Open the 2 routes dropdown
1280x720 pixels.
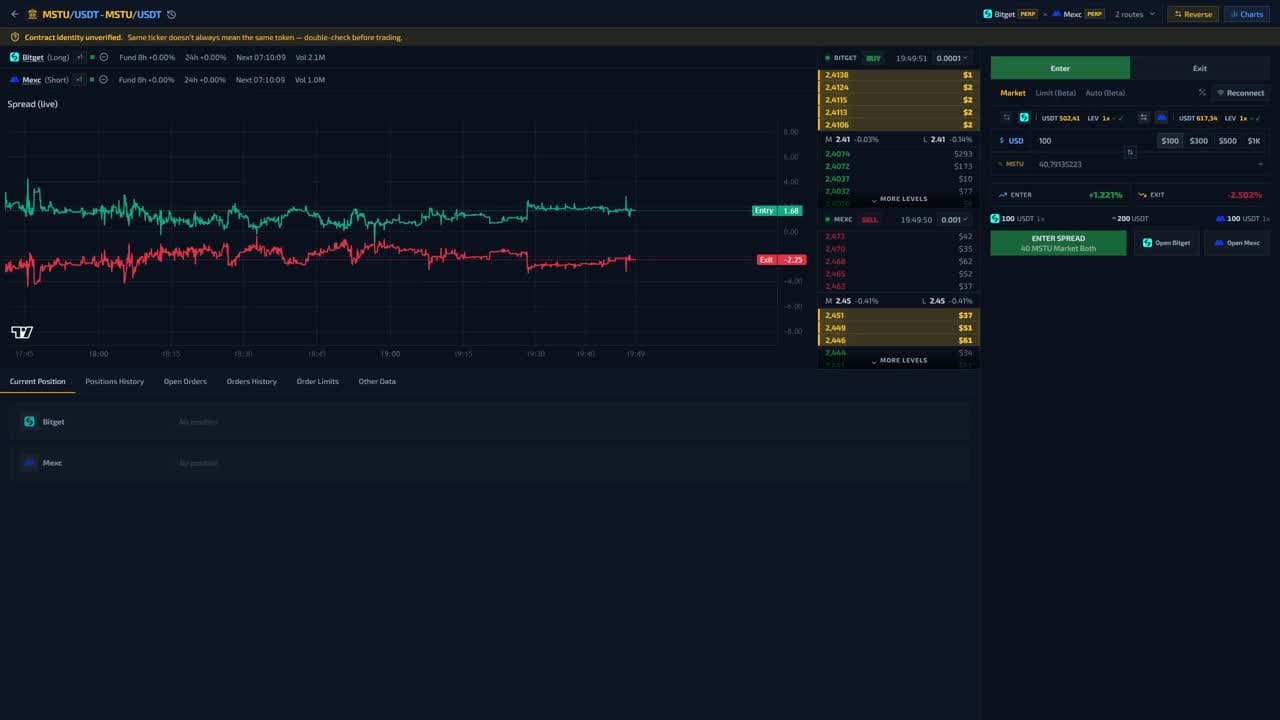1134,14
